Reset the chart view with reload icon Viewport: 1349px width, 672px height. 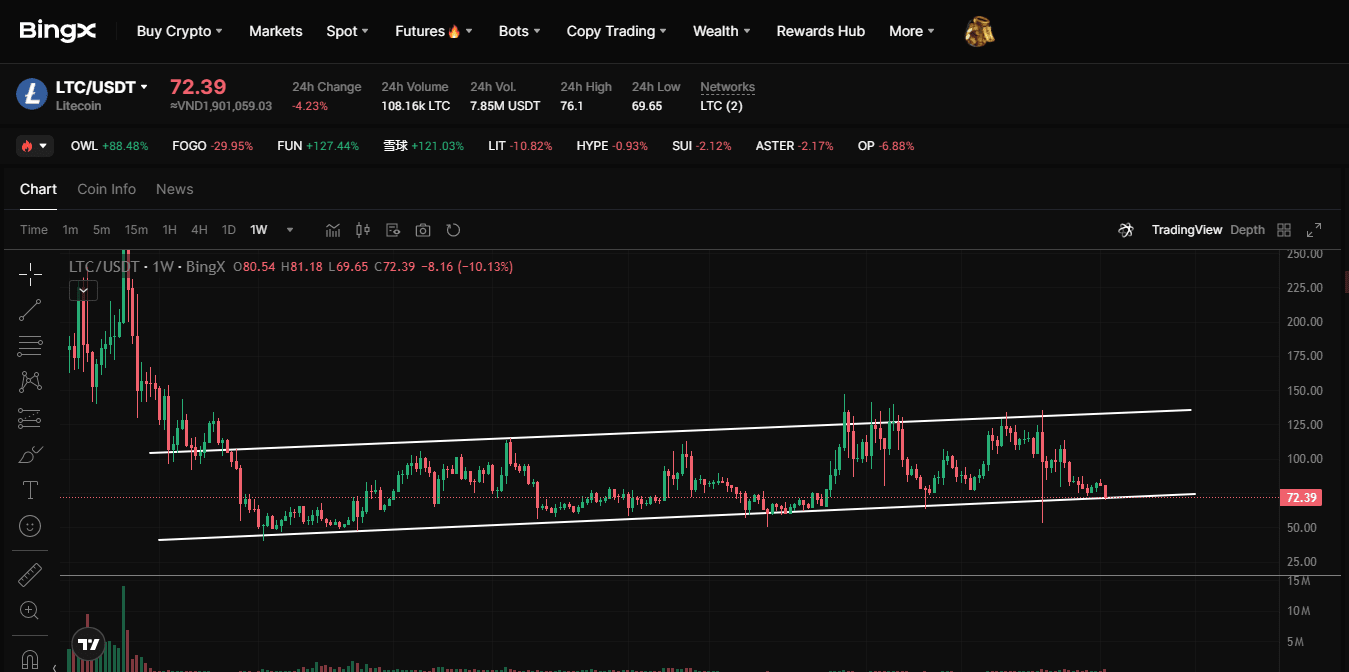(453, 229)
